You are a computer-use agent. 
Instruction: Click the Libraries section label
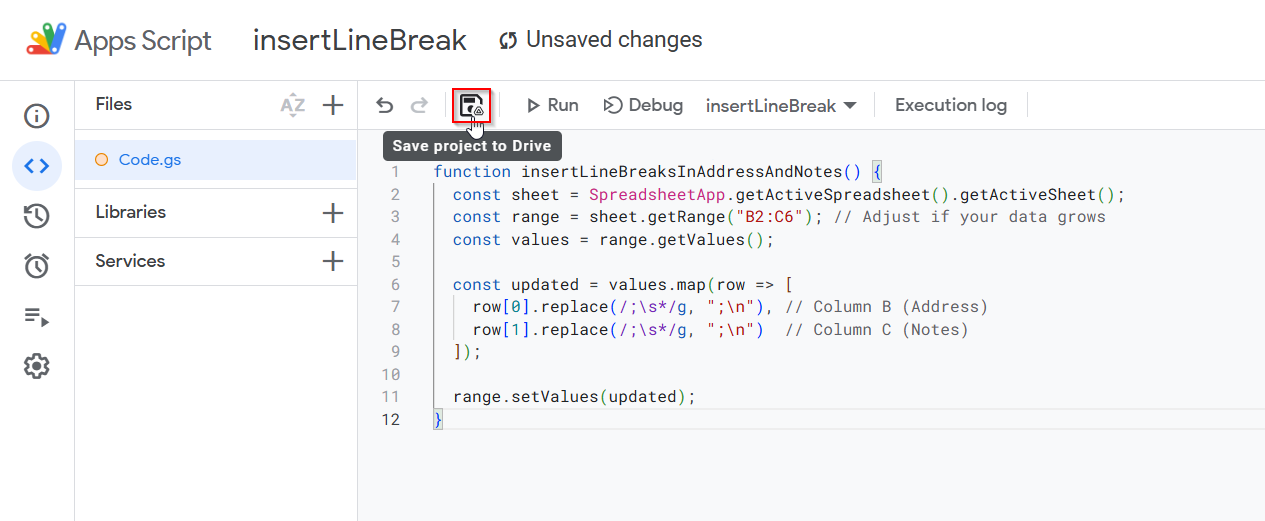(131, 212)
